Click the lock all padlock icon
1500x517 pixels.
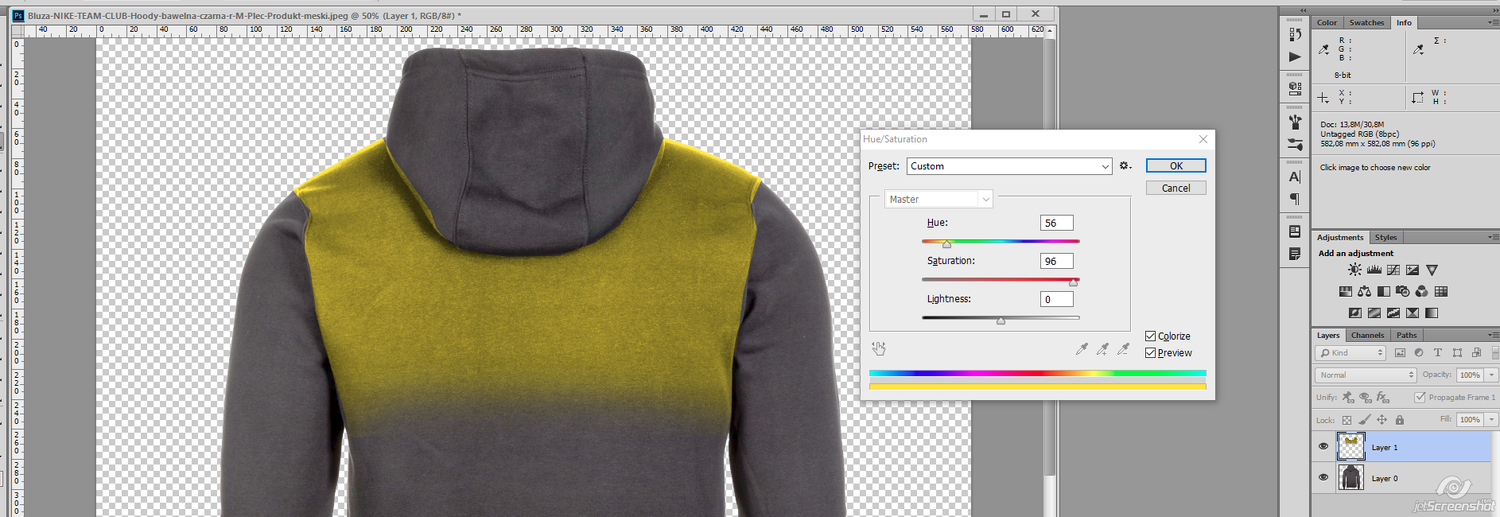click(x=1399, y=420)
